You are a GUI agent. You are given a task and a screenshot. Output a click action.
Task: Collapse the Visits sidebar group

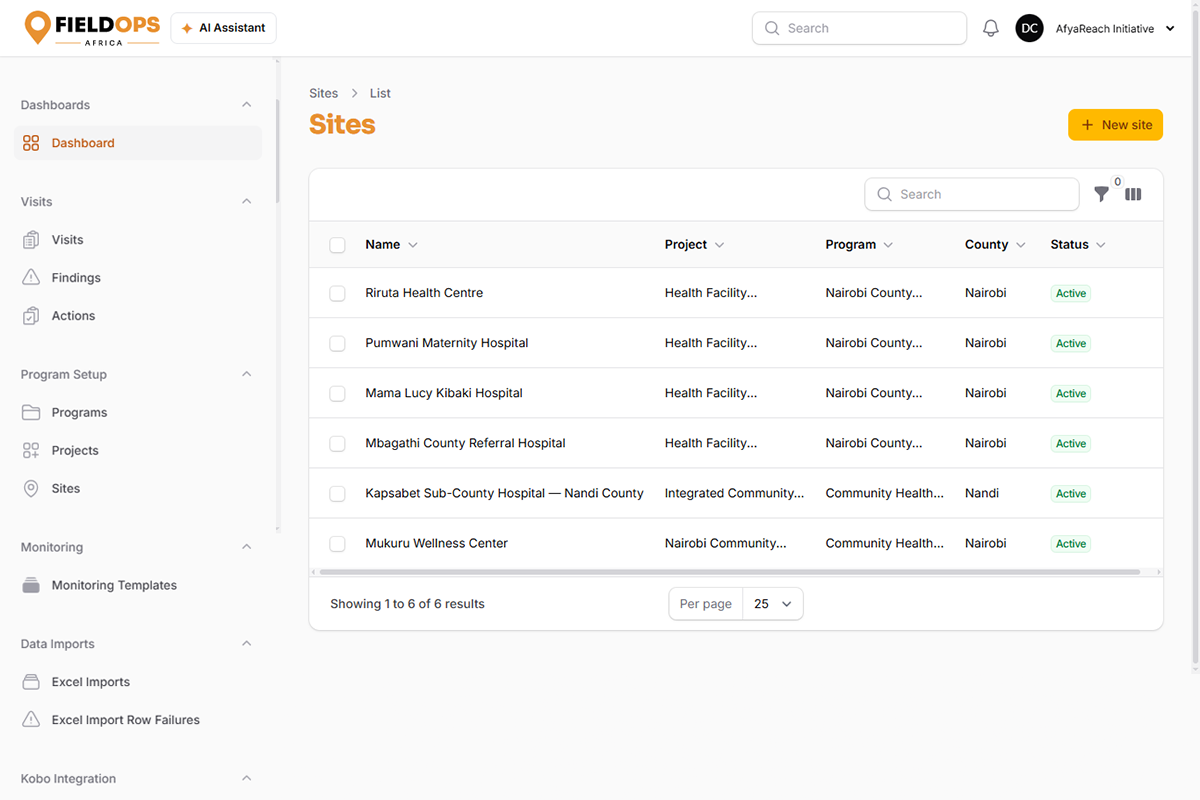pyautogui.click(x=247, y=202)
